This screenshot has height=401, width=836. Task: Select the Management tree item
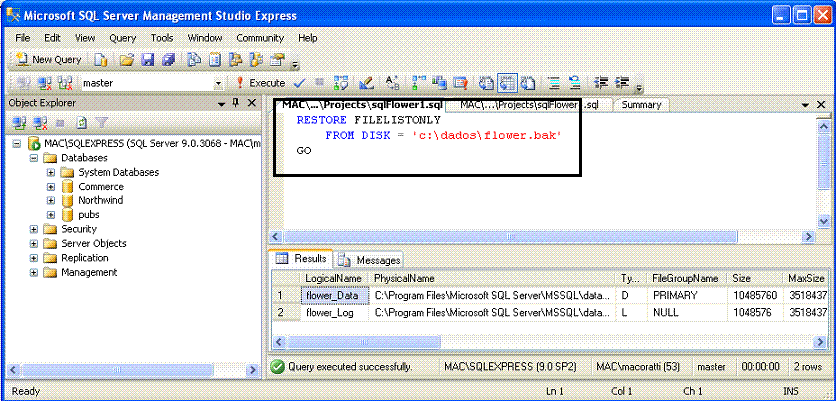pos(89,272)
